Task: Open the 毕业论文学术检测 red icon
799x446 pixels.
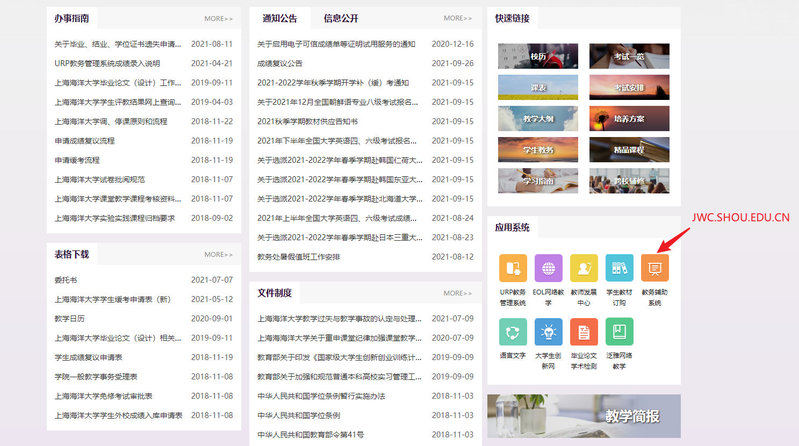Action: click(x=583, y=333)
